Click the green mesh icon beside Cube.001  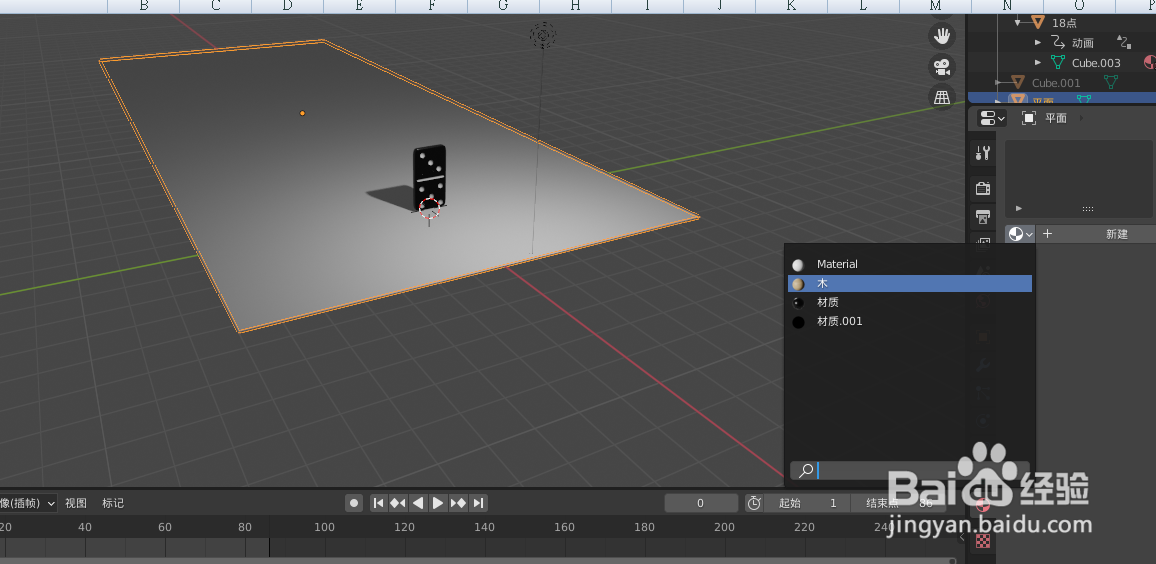[1110, 83]
